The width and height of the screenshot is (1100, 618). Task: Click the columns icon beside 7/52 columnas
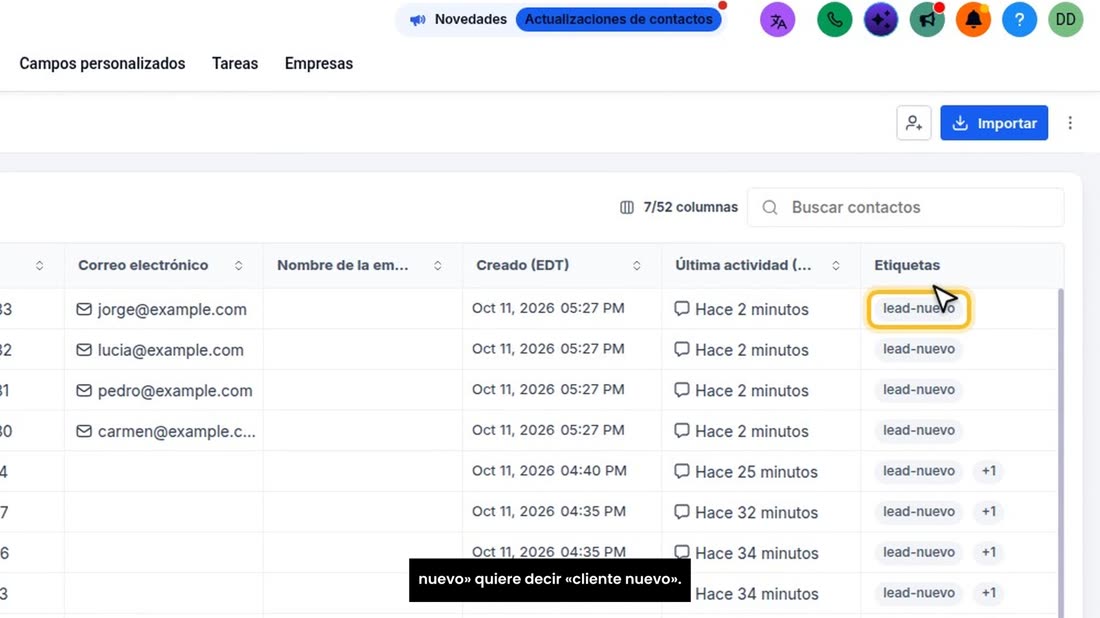(x=626, y=208)
